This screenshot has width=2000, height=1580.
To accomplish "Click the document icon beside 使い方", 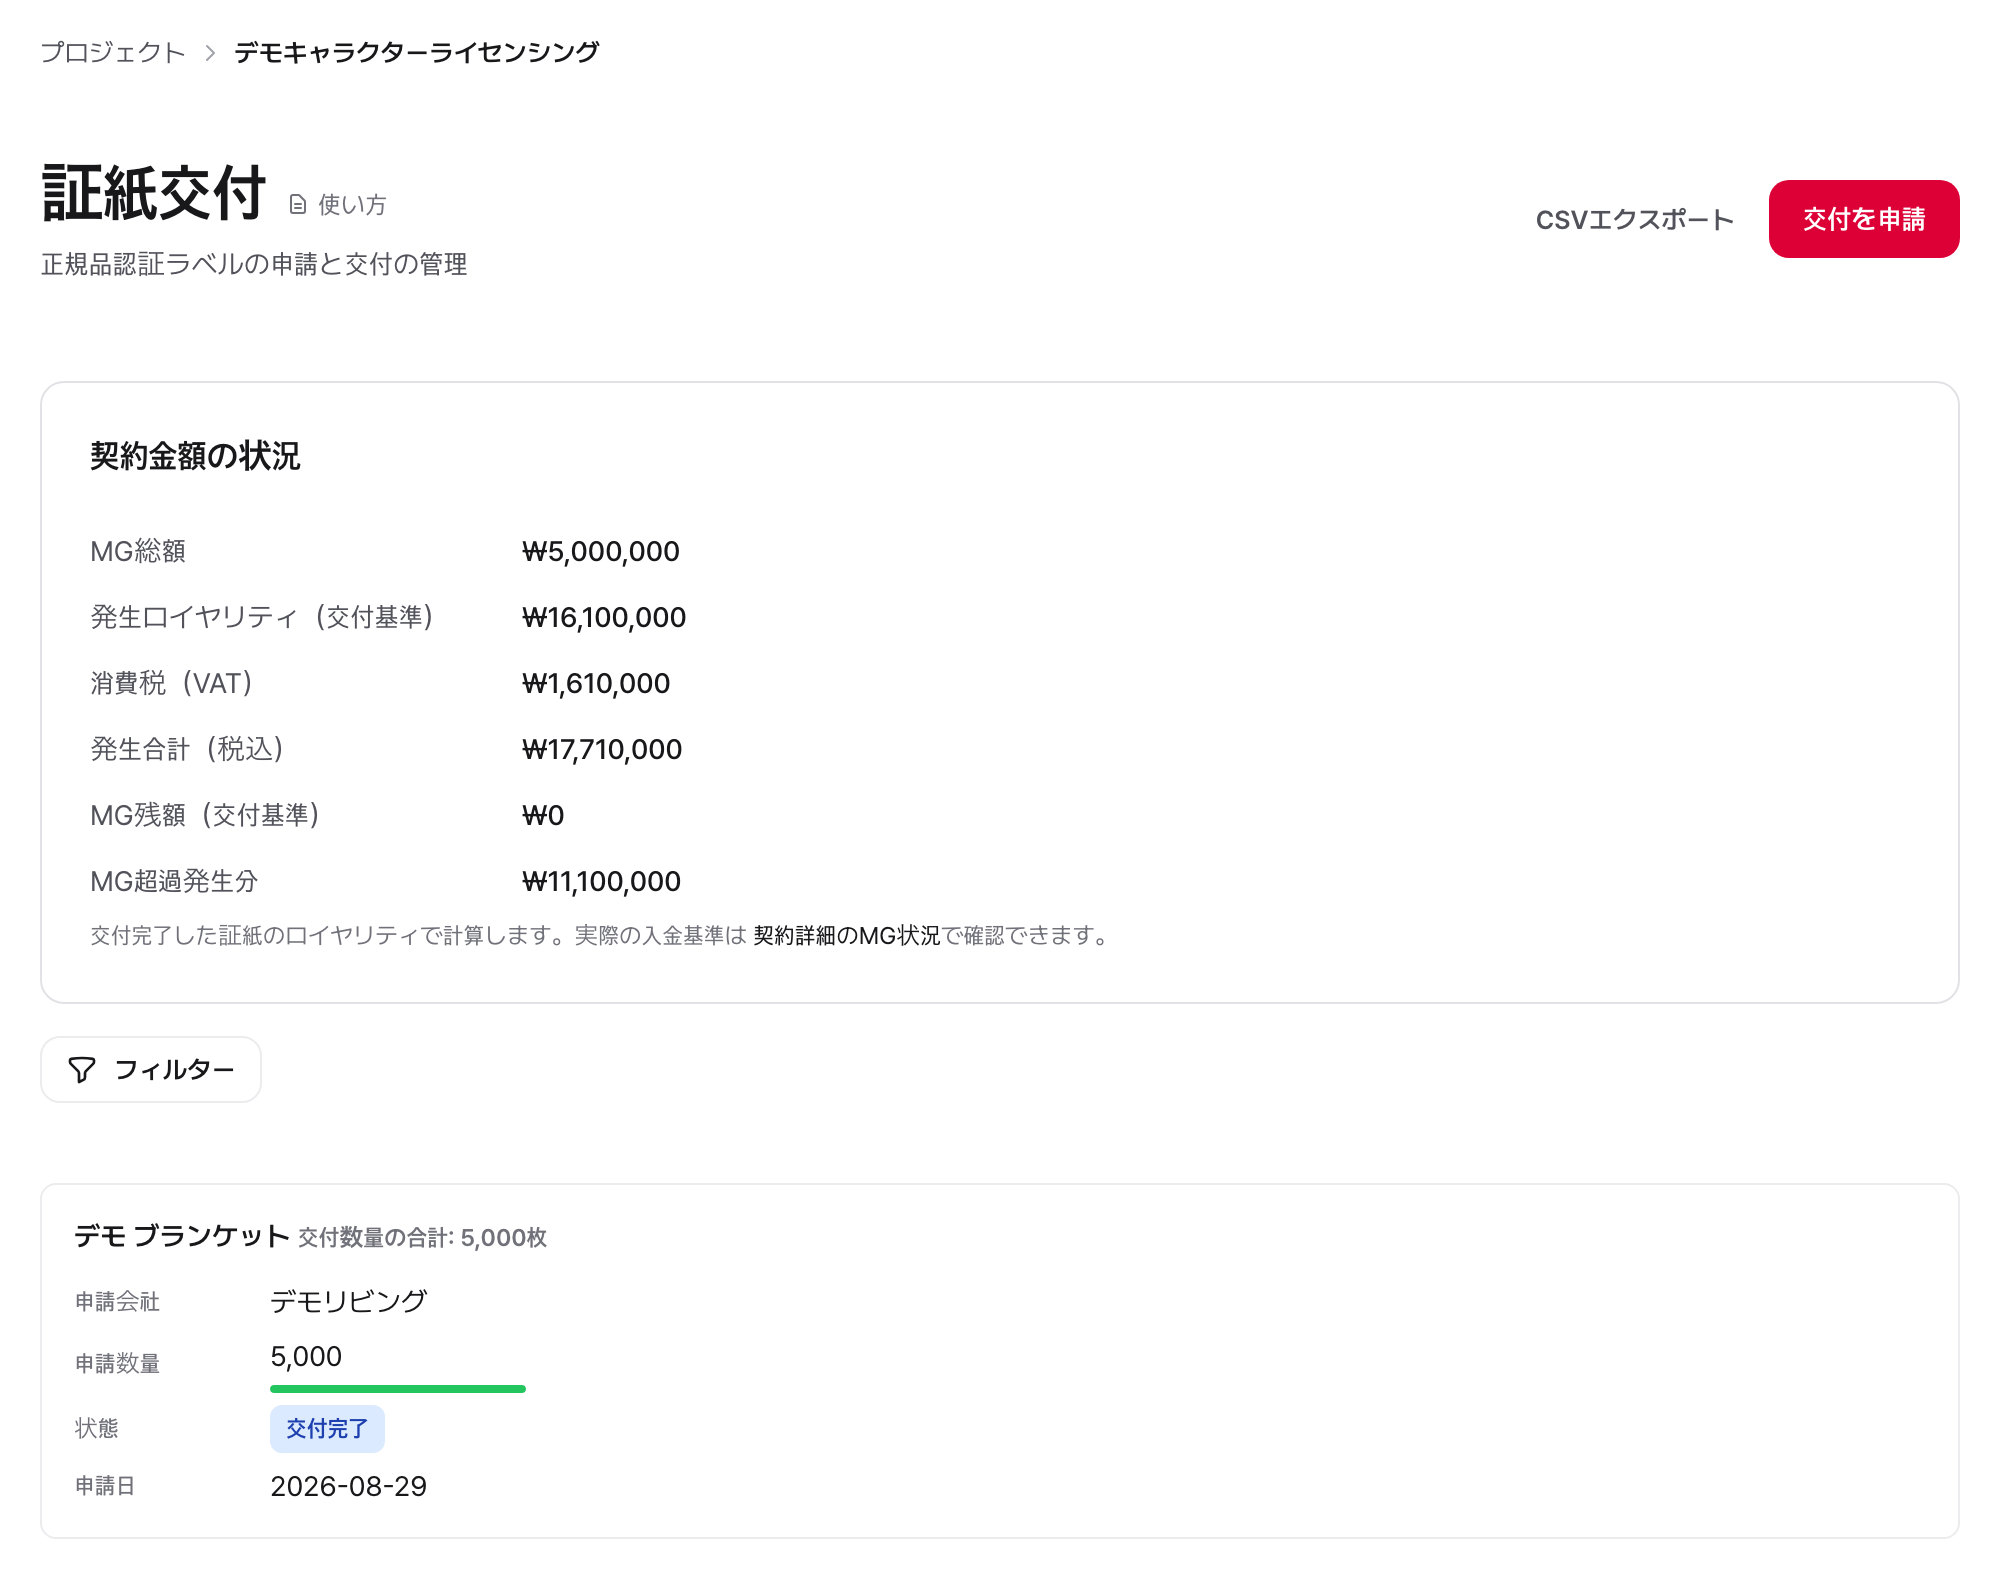I will tap(297, 205).
